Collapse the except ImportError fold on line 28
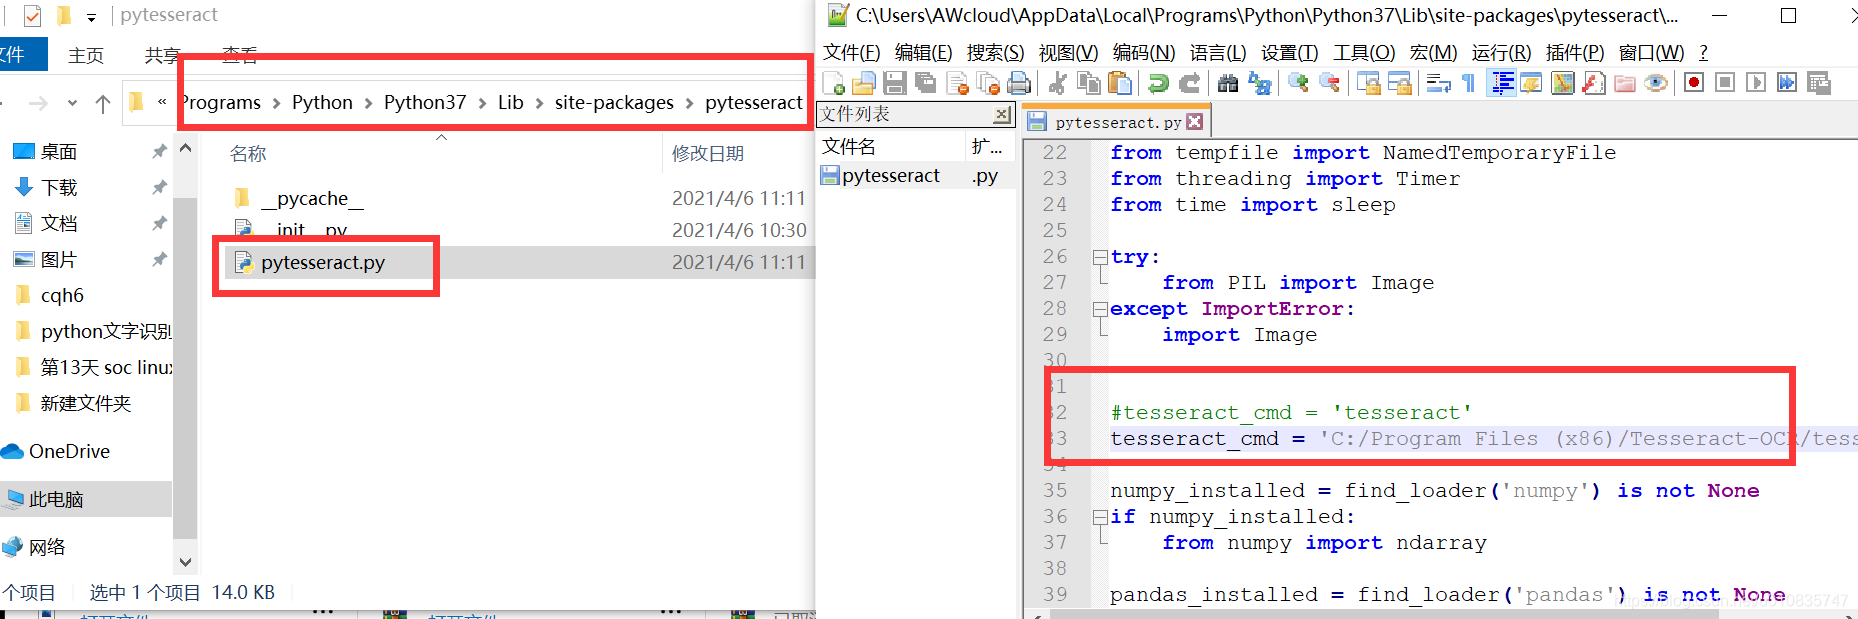The image size is (1858, 619). [x=1100, y=309]
